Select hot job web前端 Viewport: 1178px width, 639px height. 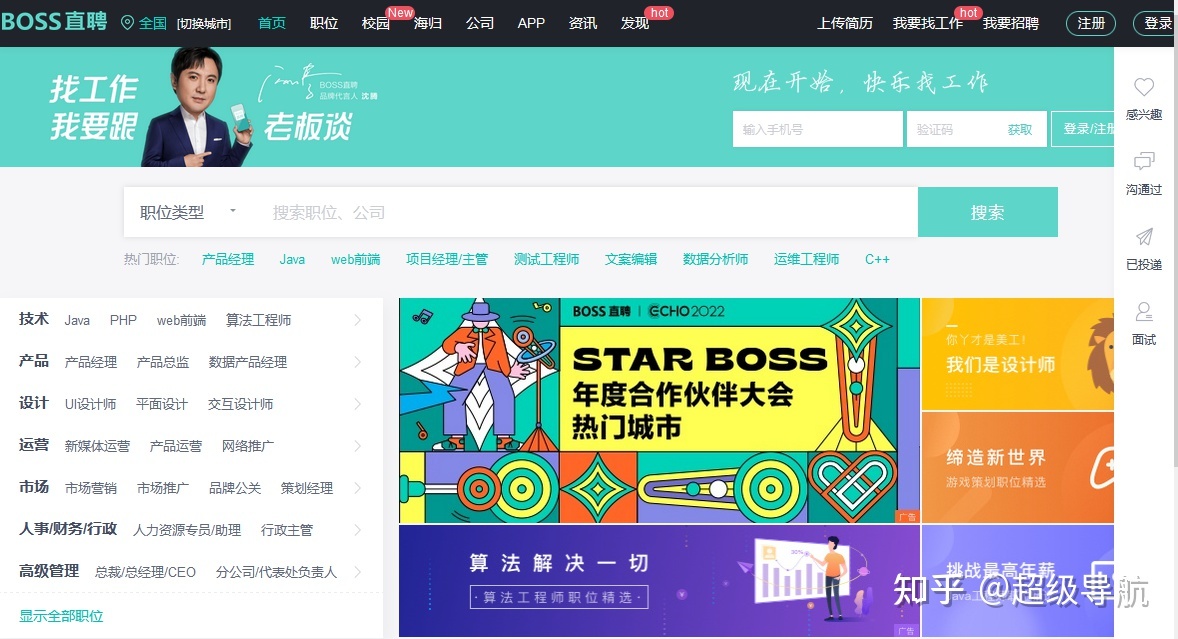(355, 259)
